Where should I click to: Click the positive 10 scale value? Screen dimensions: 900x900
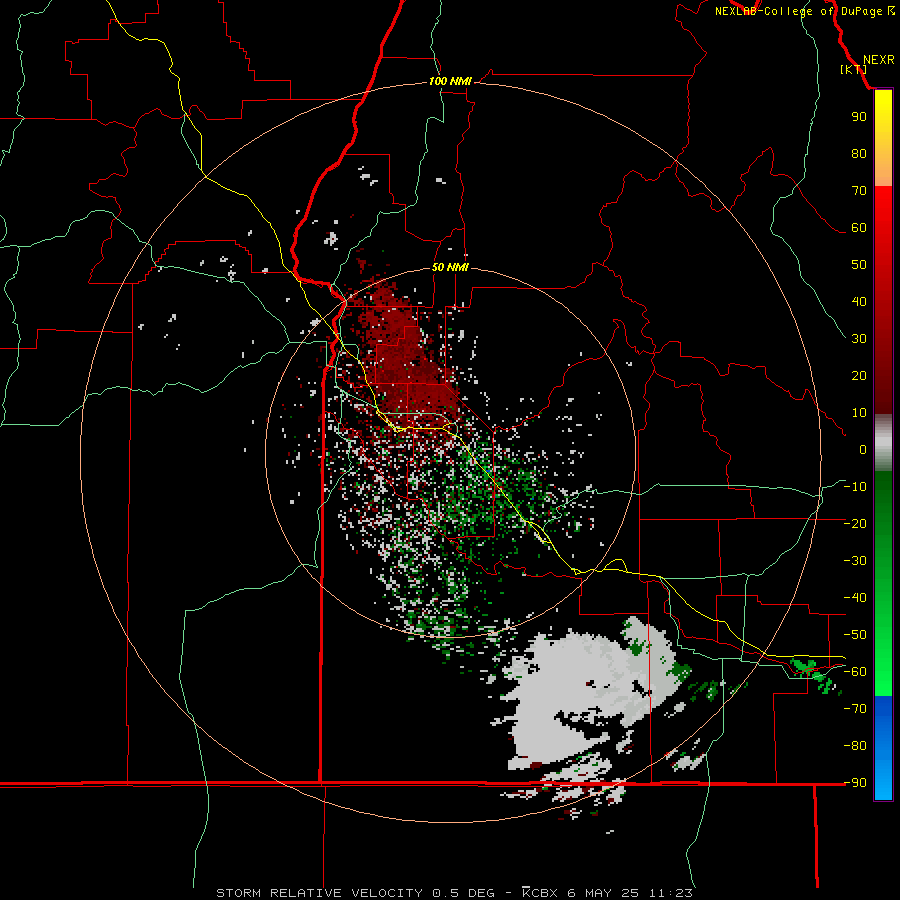click(859, 413)
